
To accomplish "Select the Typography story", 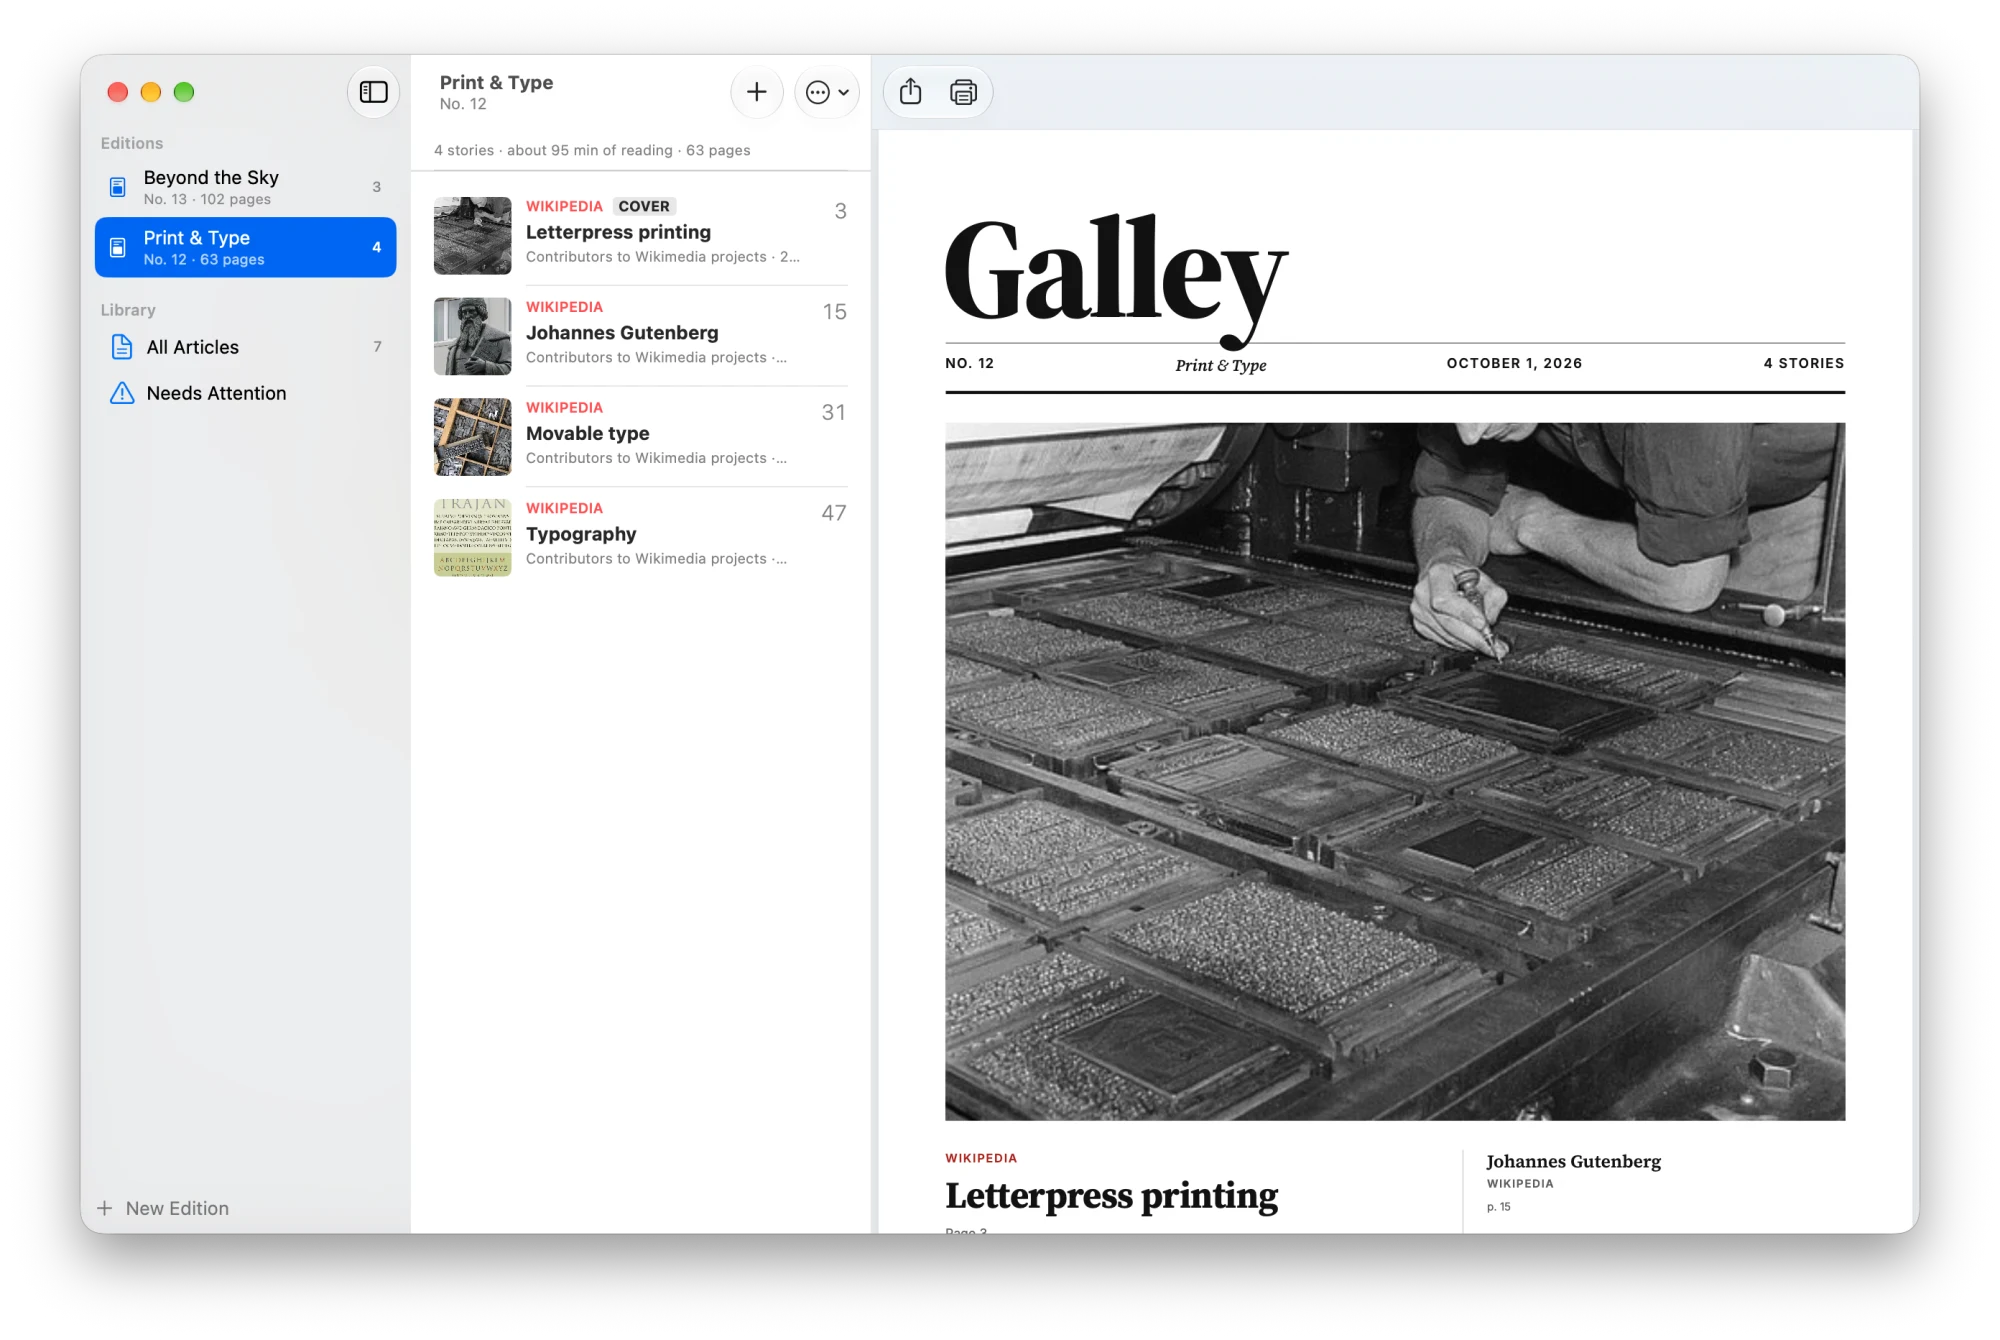I will pos(640,537).
